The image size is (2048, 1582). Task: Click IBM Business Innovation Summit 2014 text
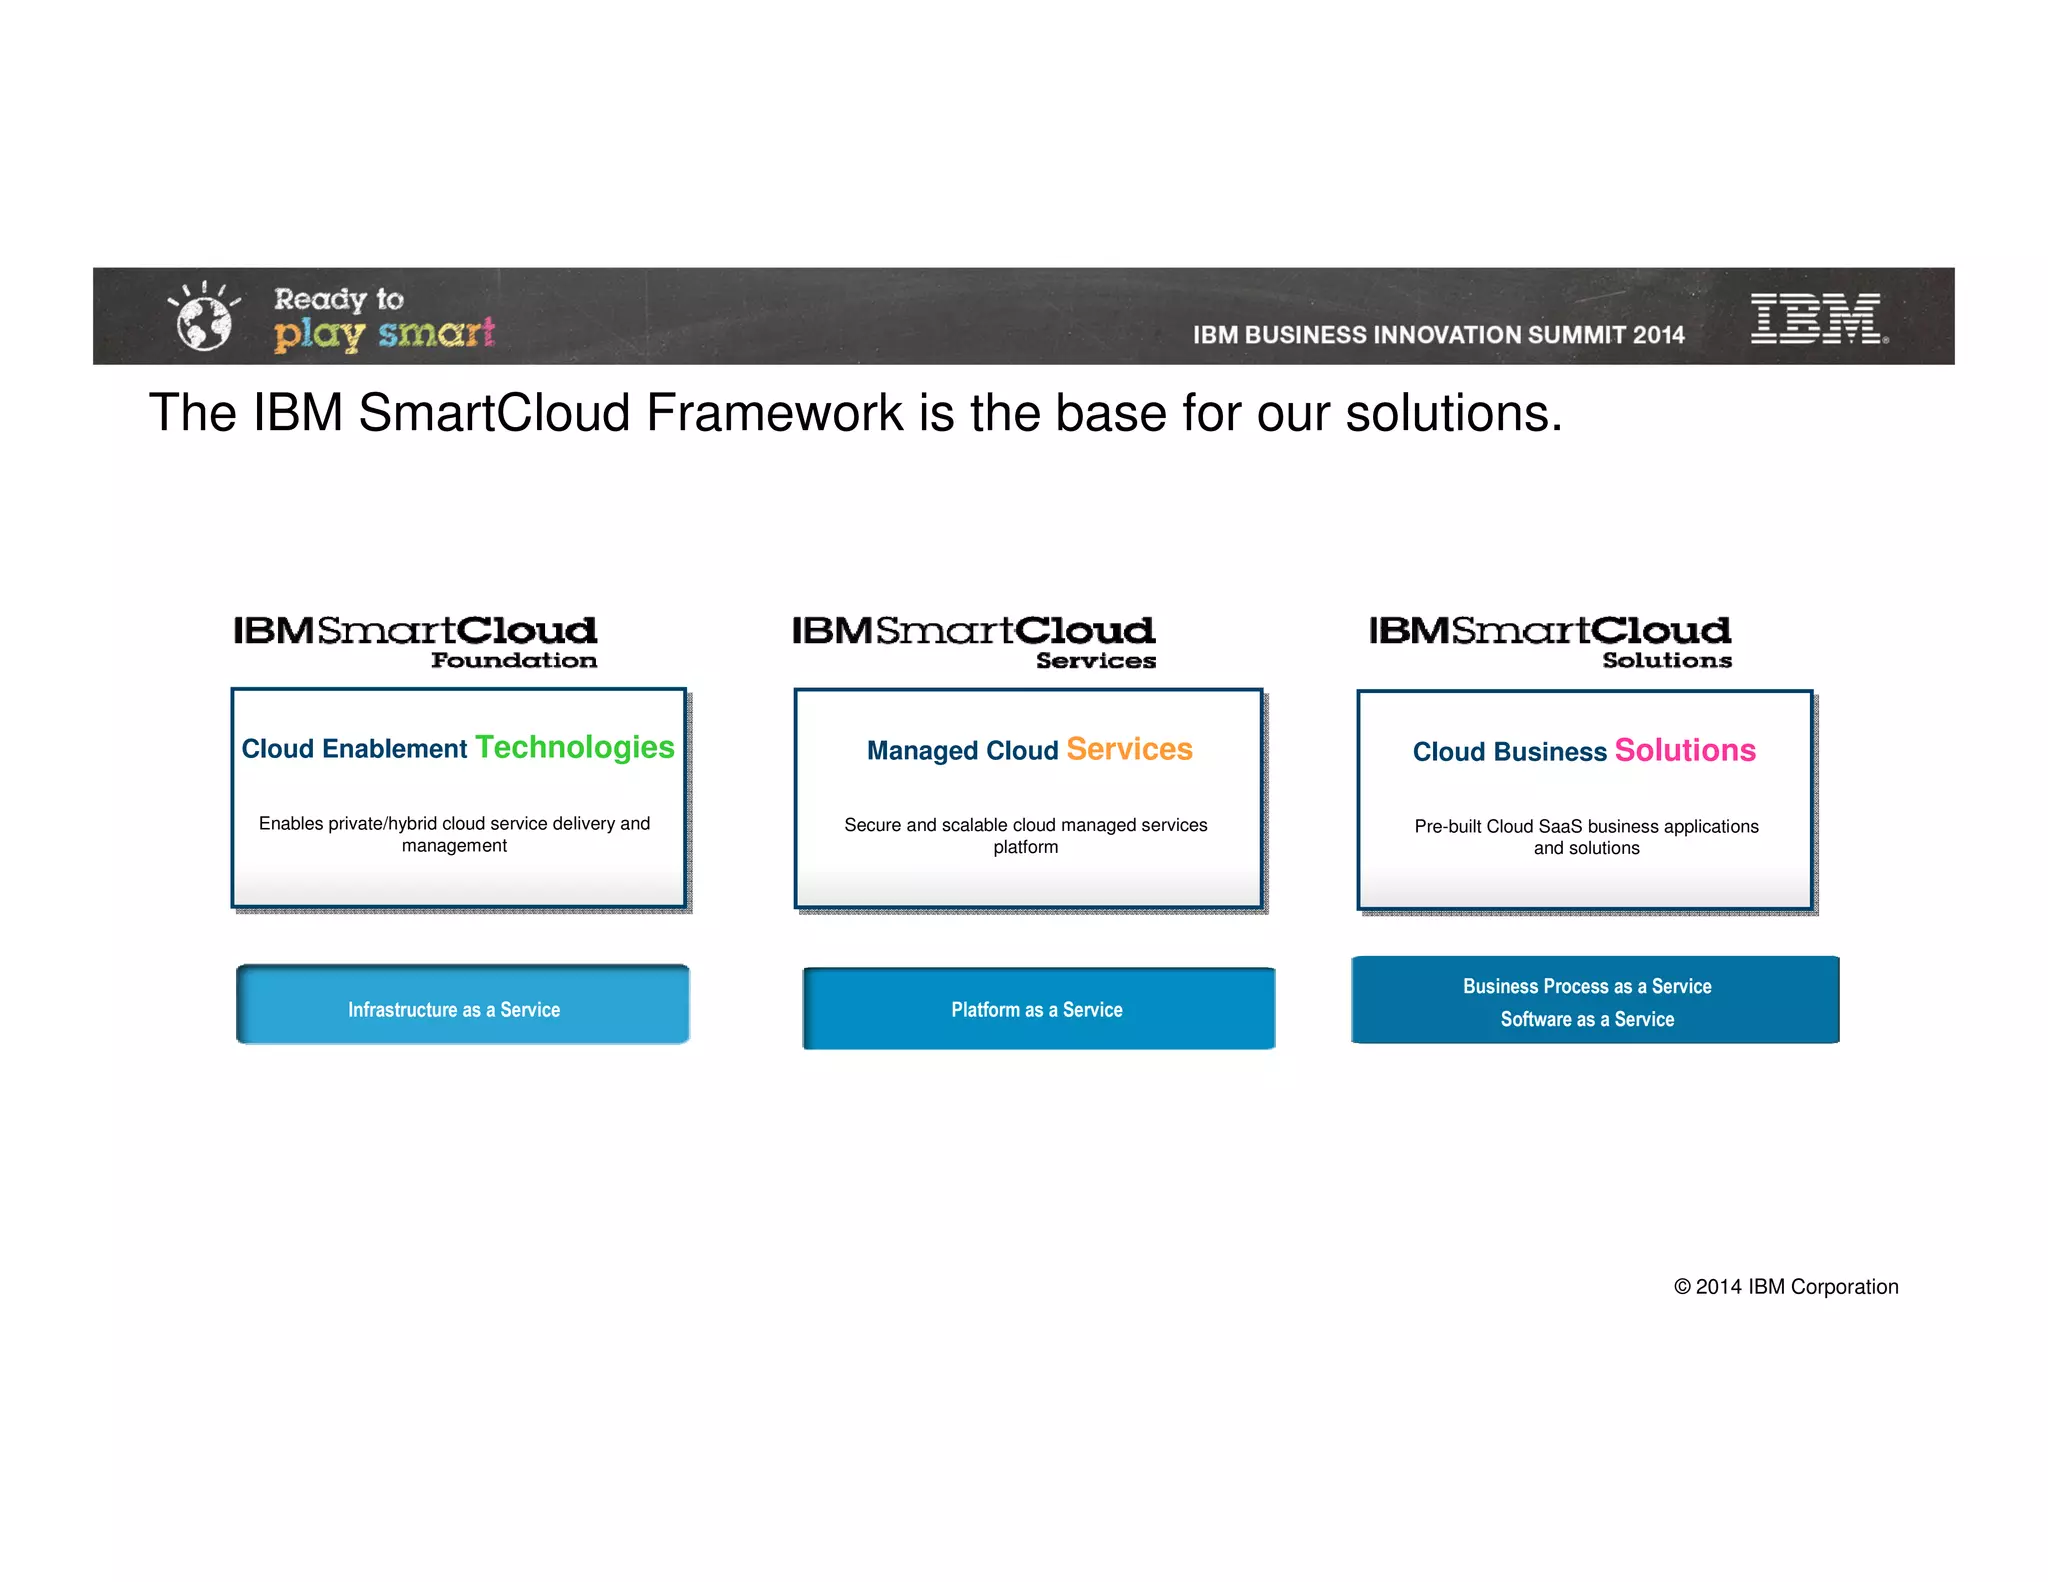click(1438, 335)
